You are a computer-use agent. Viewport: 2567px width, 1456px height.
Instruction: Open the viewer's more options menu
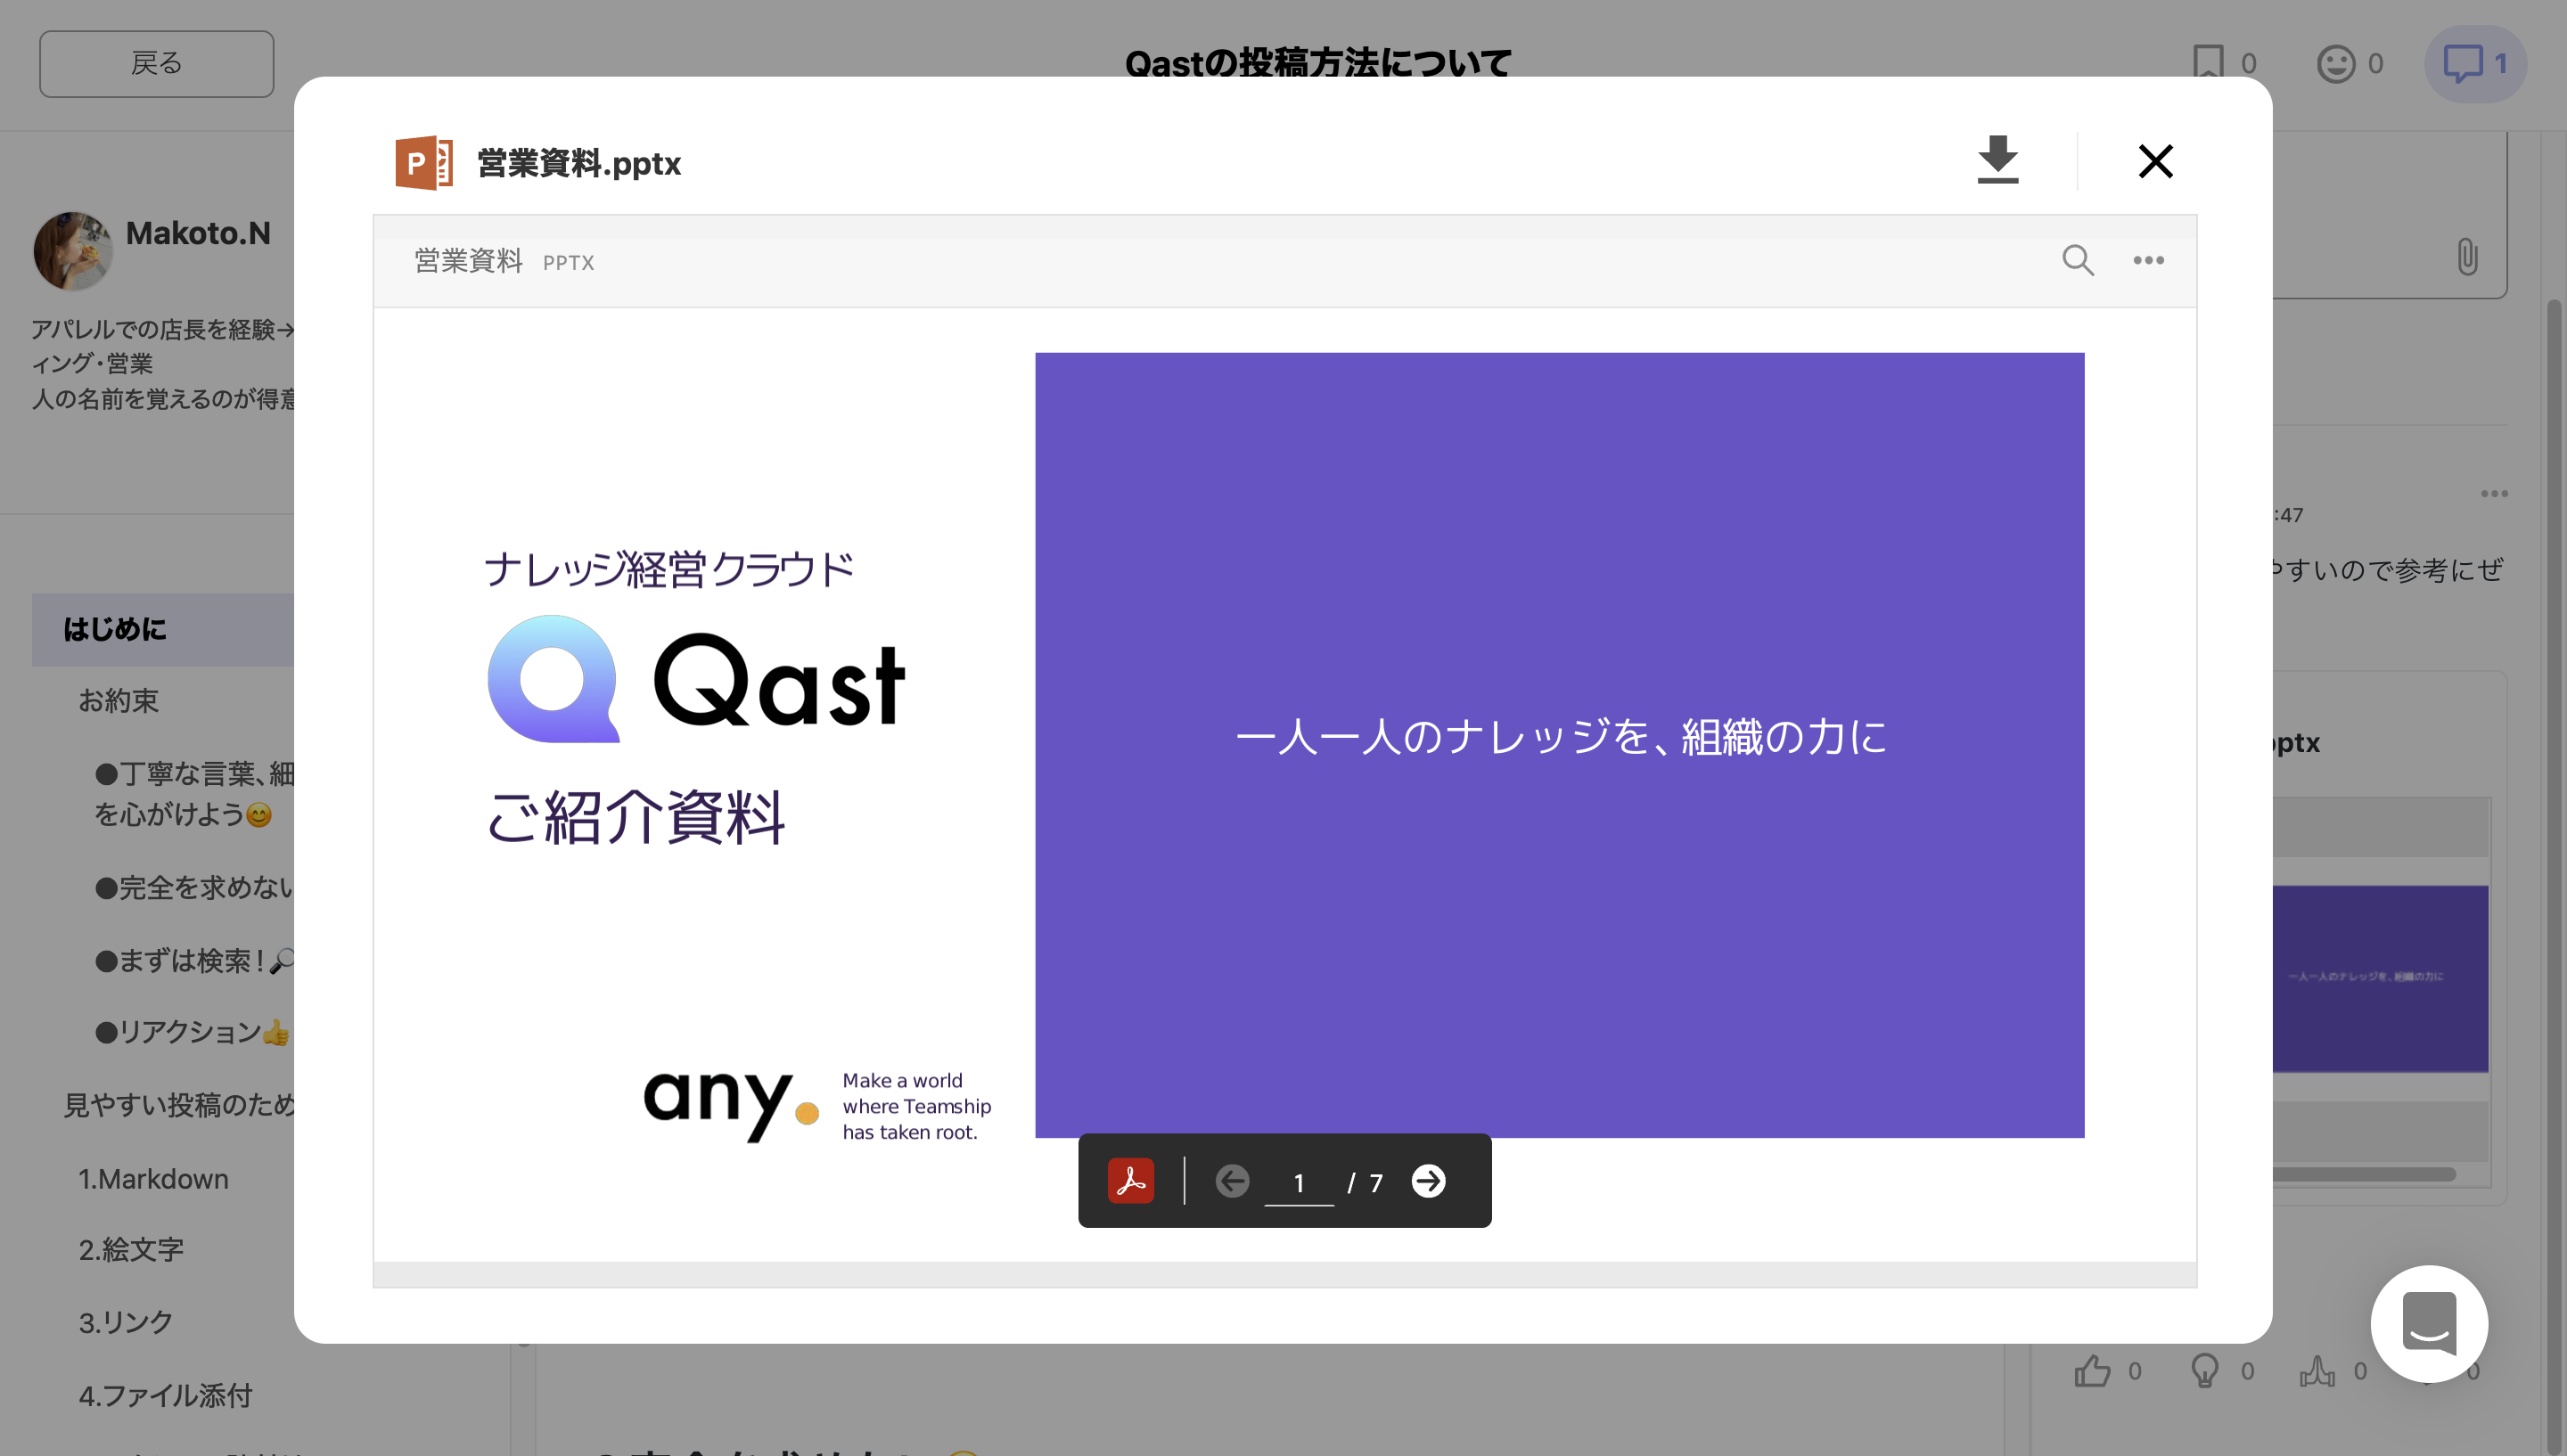(2148, 260)
